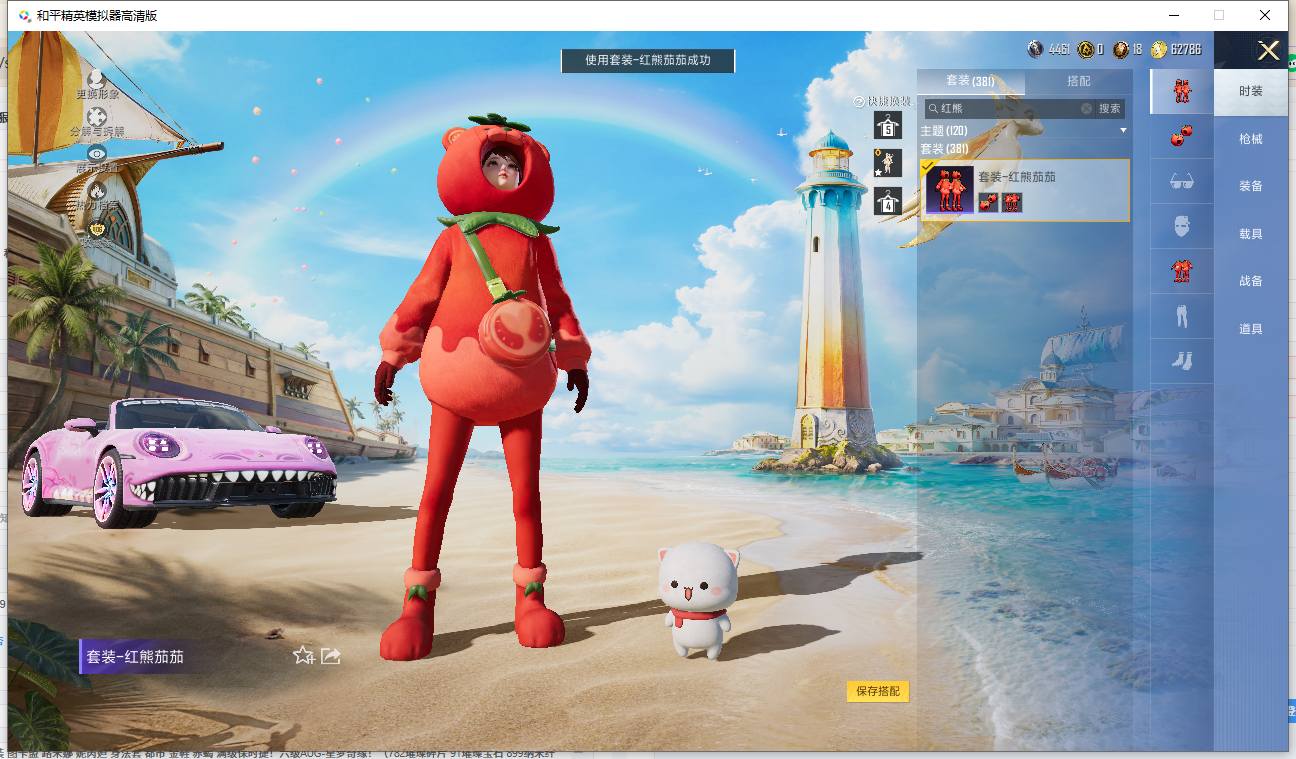This screenshot has width=1296, height=759.
Task: Switch to the 搭配 tab
Action: tap(1079, 81)
